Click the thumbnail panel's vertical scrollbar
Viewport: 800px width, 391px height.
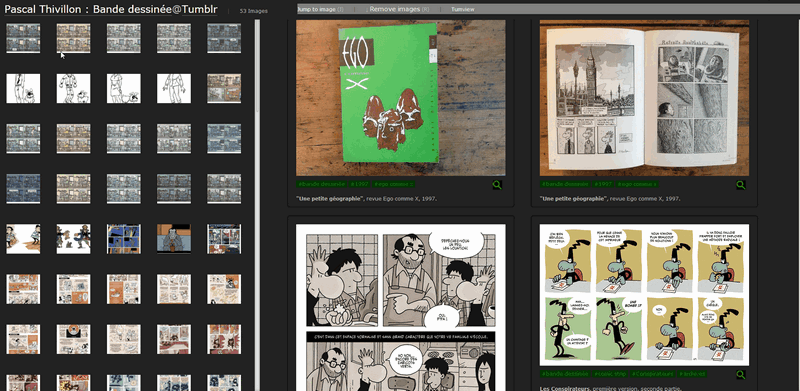[x=257, y=204]
